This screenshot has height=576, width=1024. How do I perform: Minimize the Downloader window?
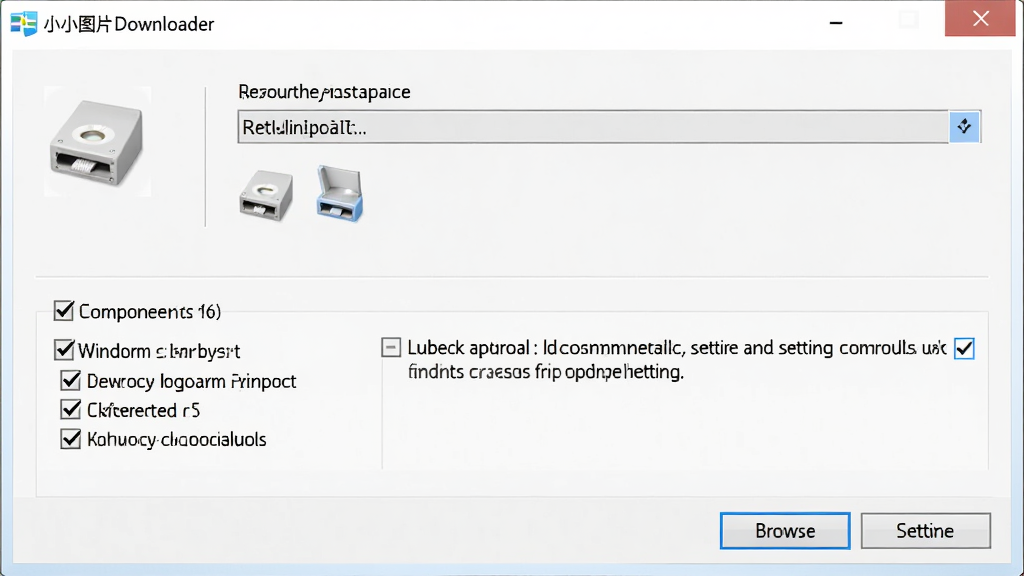tap(836, 23)
